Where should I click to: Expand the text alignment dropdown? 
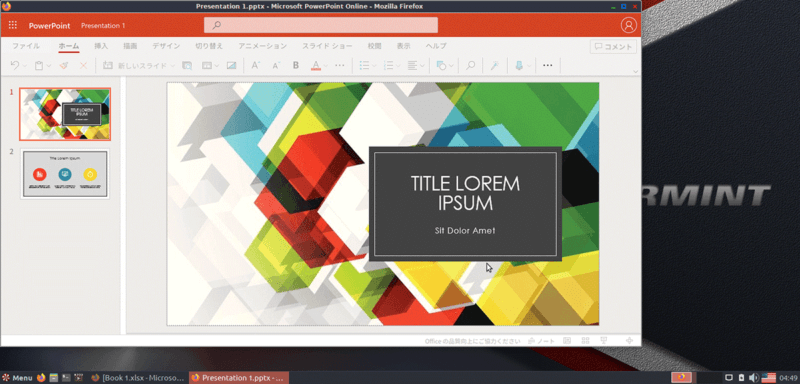coord(422,66)
